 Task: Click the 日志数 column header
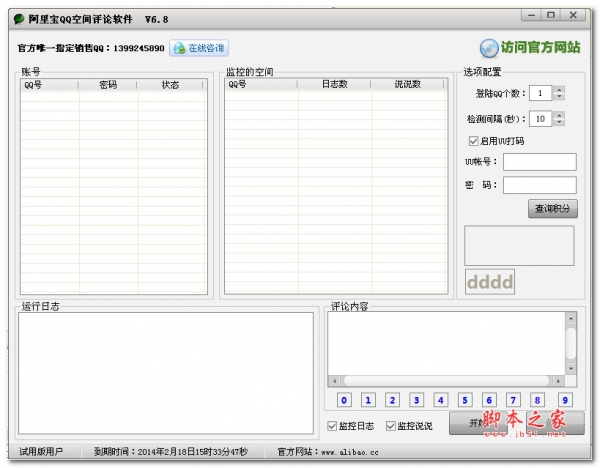334,84
